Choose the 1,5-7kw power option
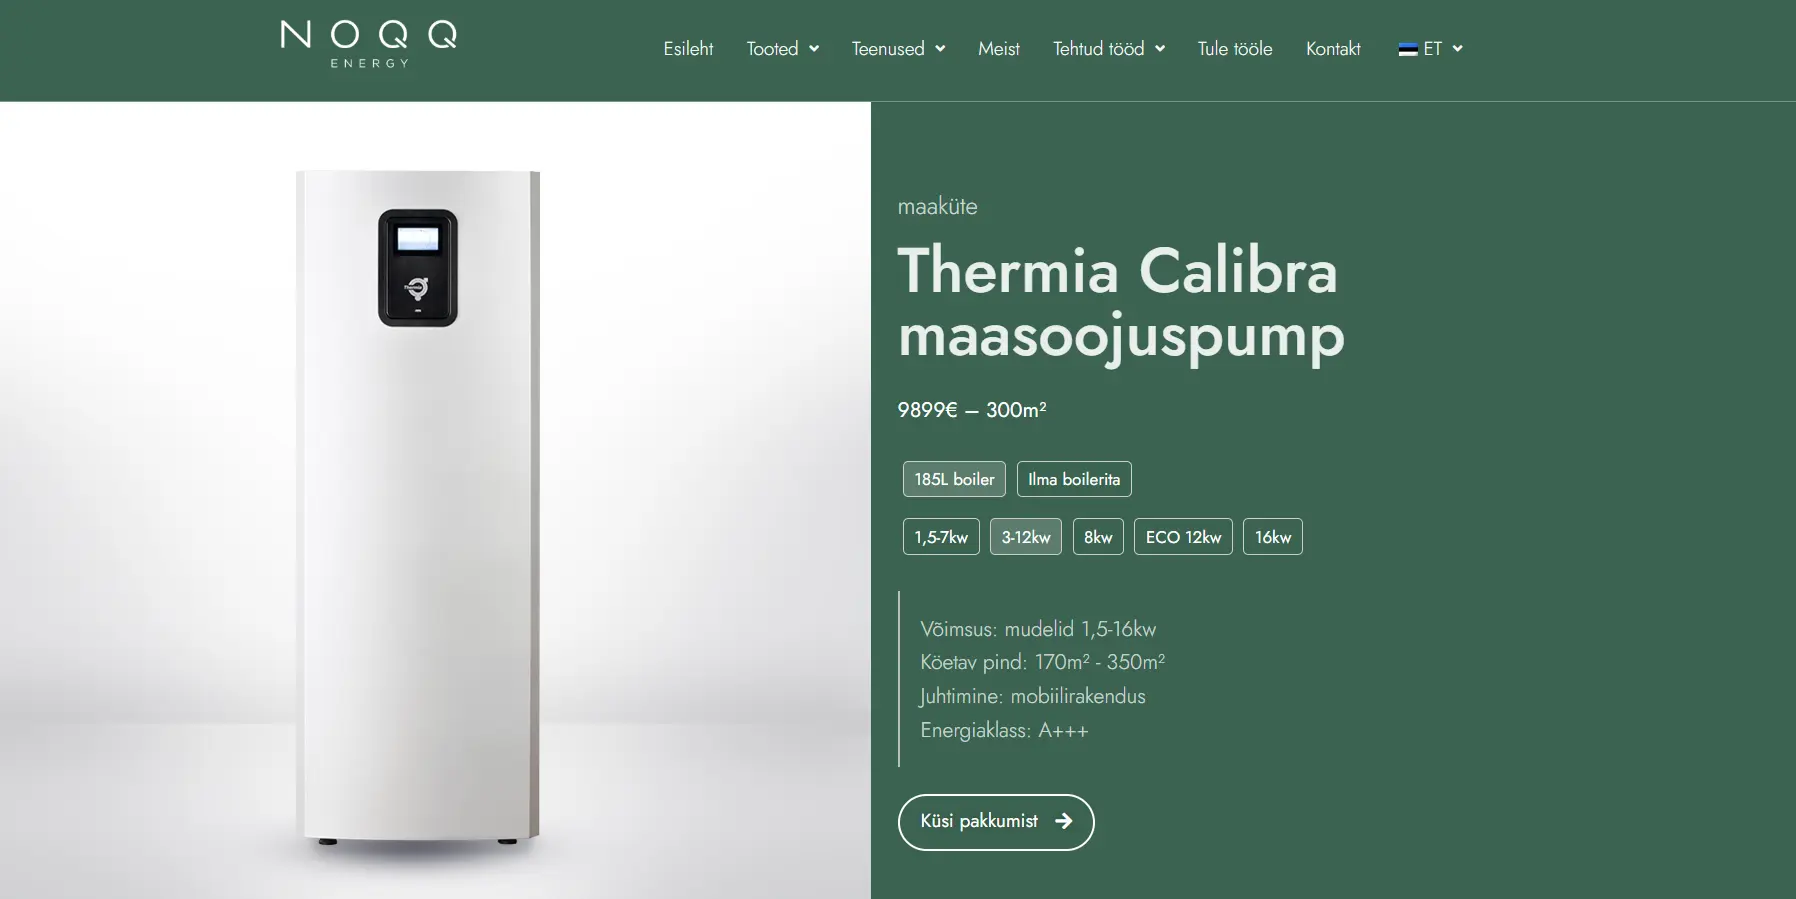Viewport: 1796px width, 899px height. pyautogui.click(x=941, y=537)
